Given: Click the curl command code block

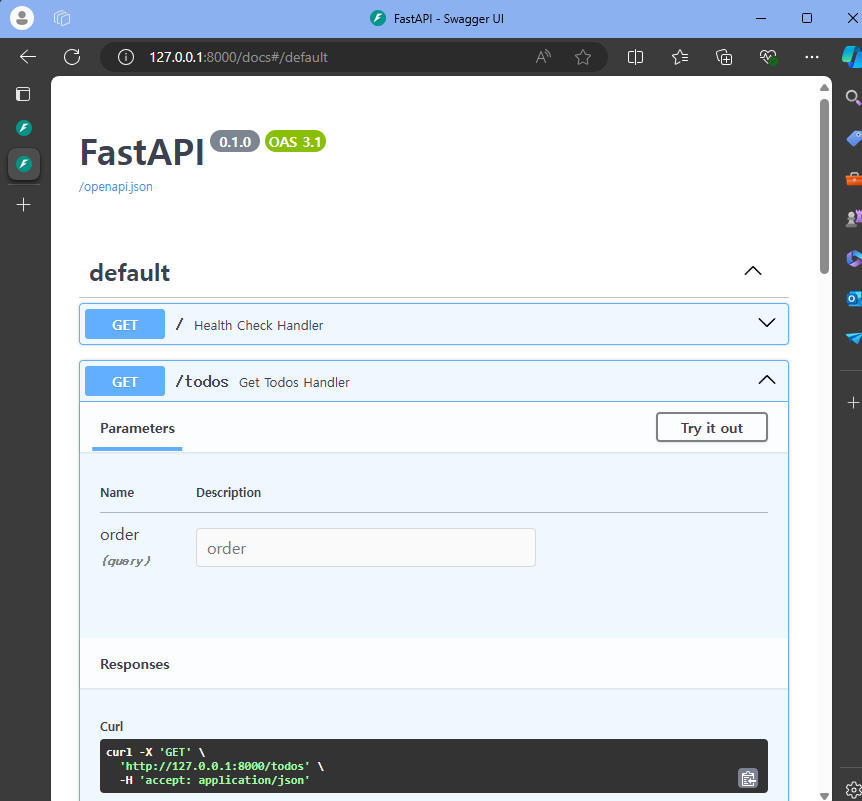Looking at the screenshot, I should pyautogui.click(x=434, y=766).
